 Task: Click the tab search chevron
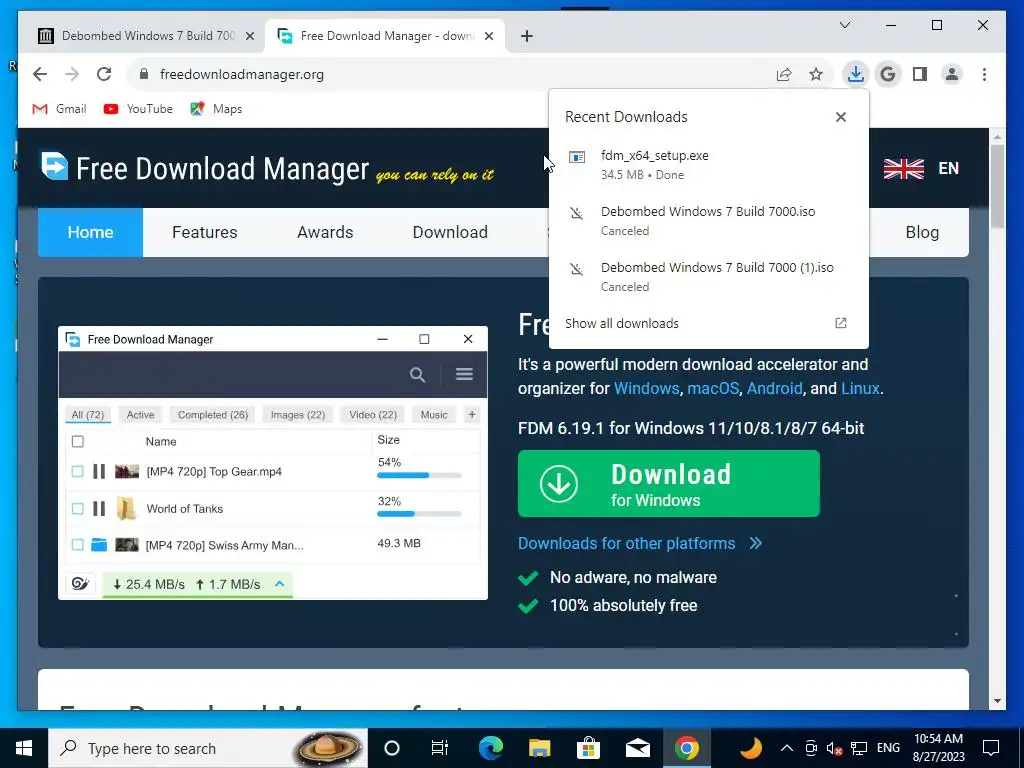[844, 25]
